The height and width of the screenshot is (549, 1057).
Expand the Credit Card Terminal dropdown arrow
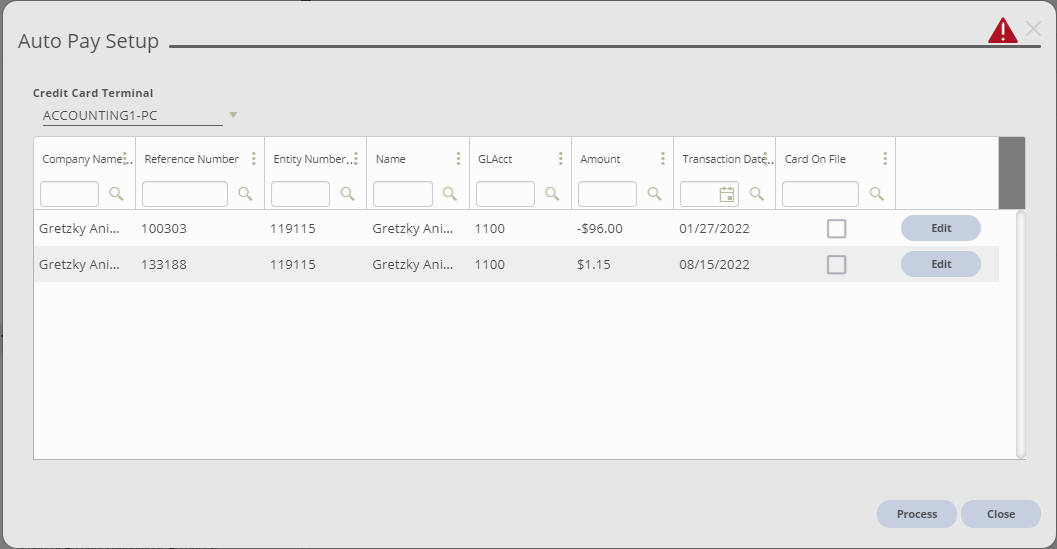pyautogui.click(x=233, y=115)
